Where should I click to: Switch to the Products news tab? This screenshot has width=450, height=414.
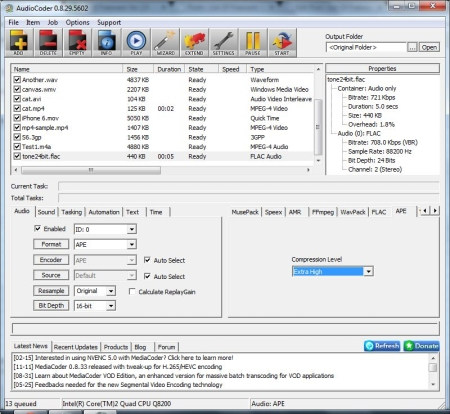click(x=116, y=347)
